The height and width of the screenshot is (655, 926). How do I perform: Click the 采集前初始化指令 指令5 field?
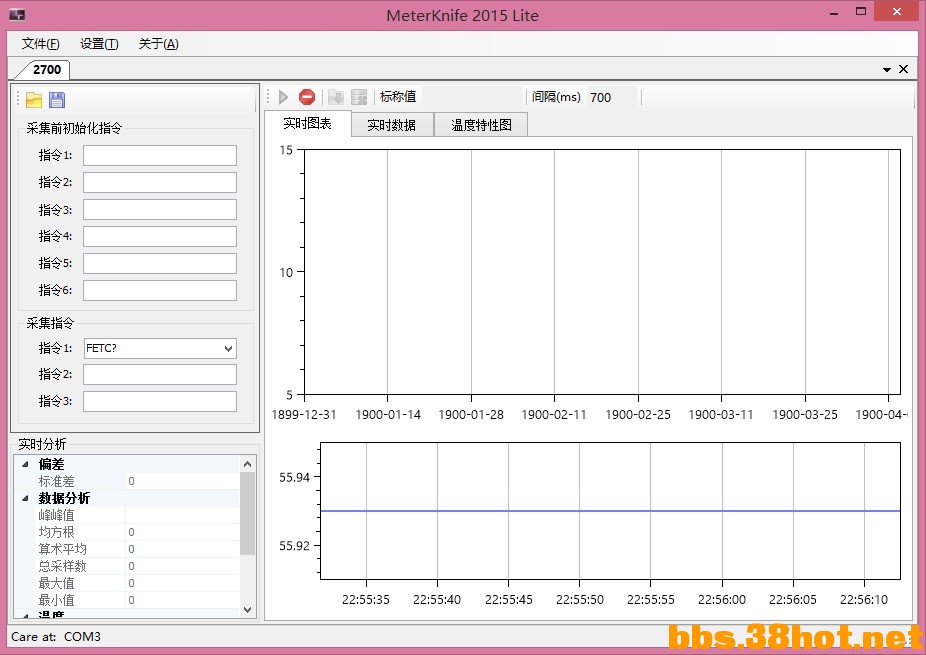pyautogui.click(x=160, y=263)
